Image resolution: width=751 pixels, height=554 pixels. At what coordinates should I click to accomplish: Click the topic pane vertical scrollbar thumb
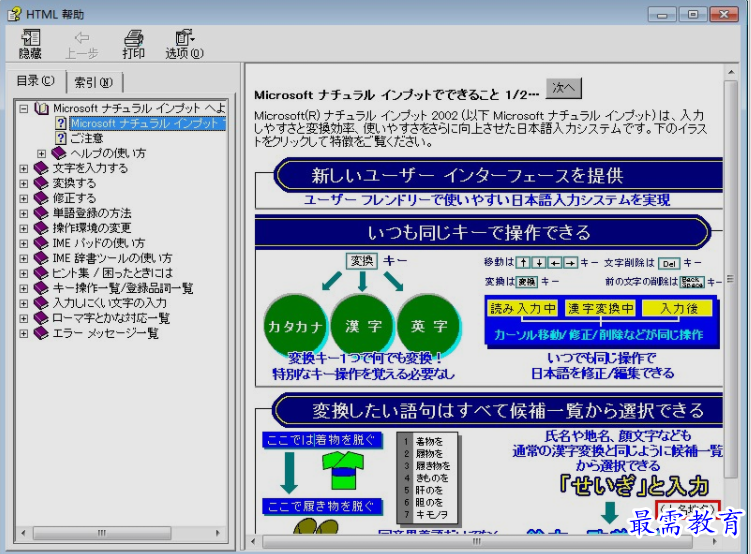coord(731,279)
